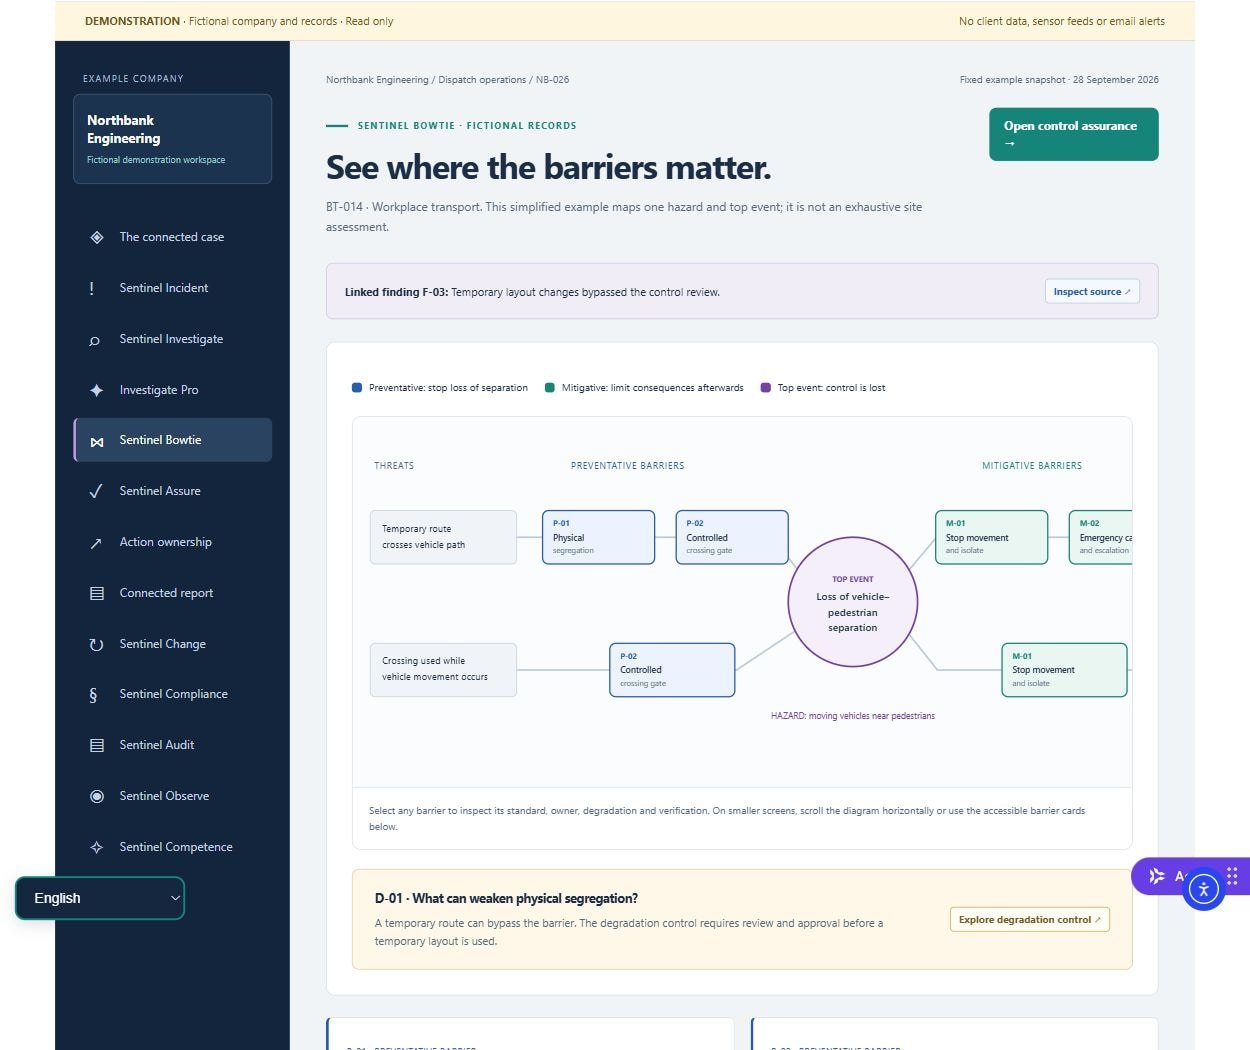
Task: Open the accessibility options round button
Action: (1204, 888)
